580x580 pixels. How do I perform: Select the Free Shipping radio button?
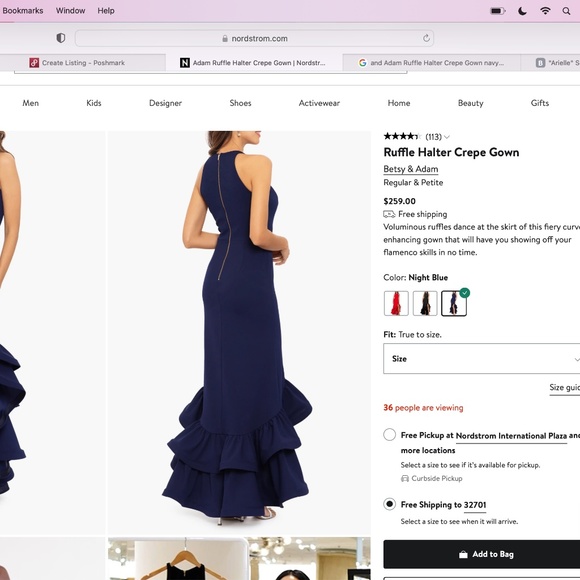390,504
